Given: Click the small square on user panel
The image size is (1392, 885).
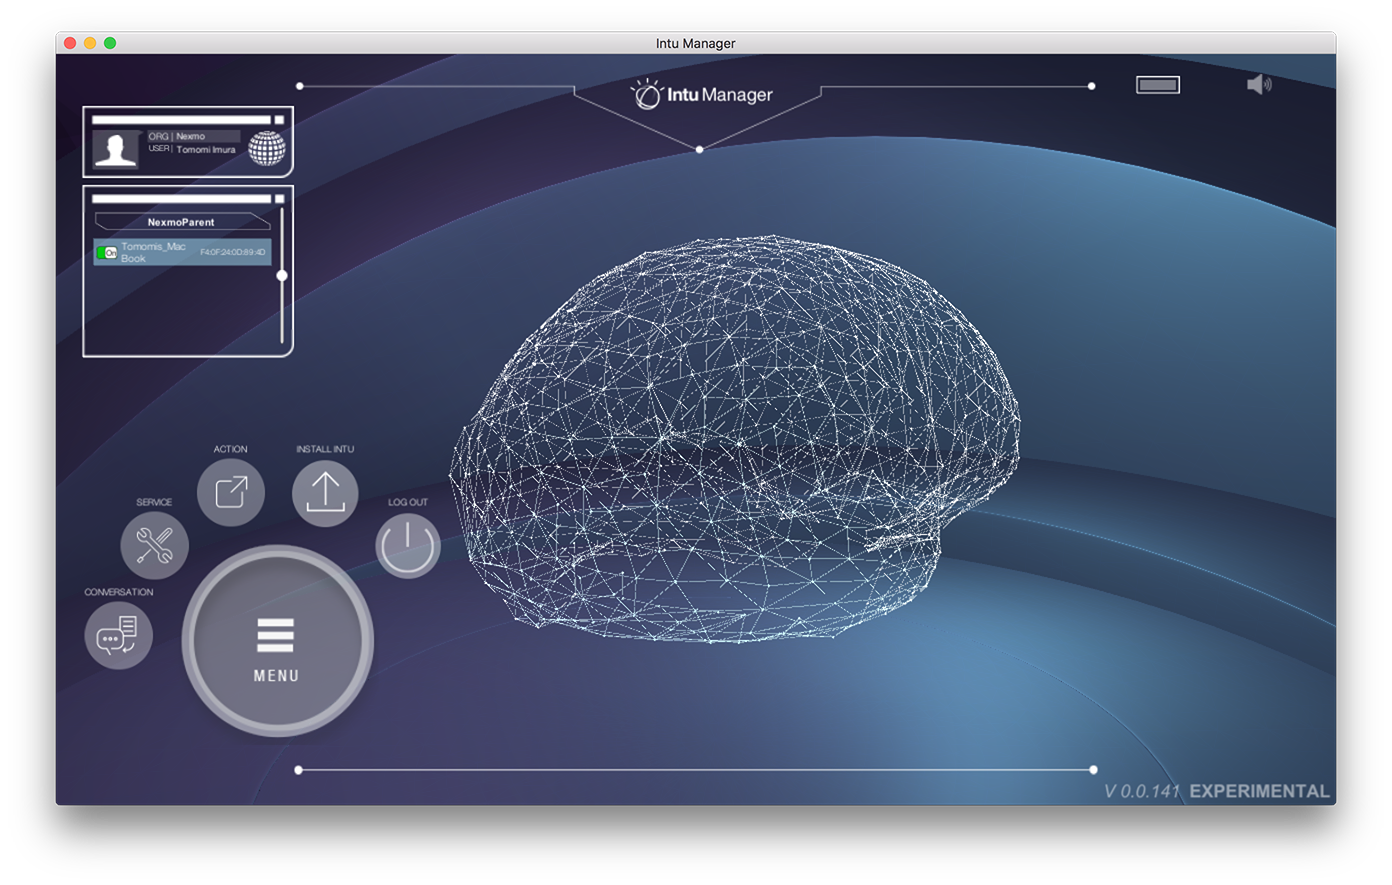Looking at the screenshot, I should tap(280, 120).
